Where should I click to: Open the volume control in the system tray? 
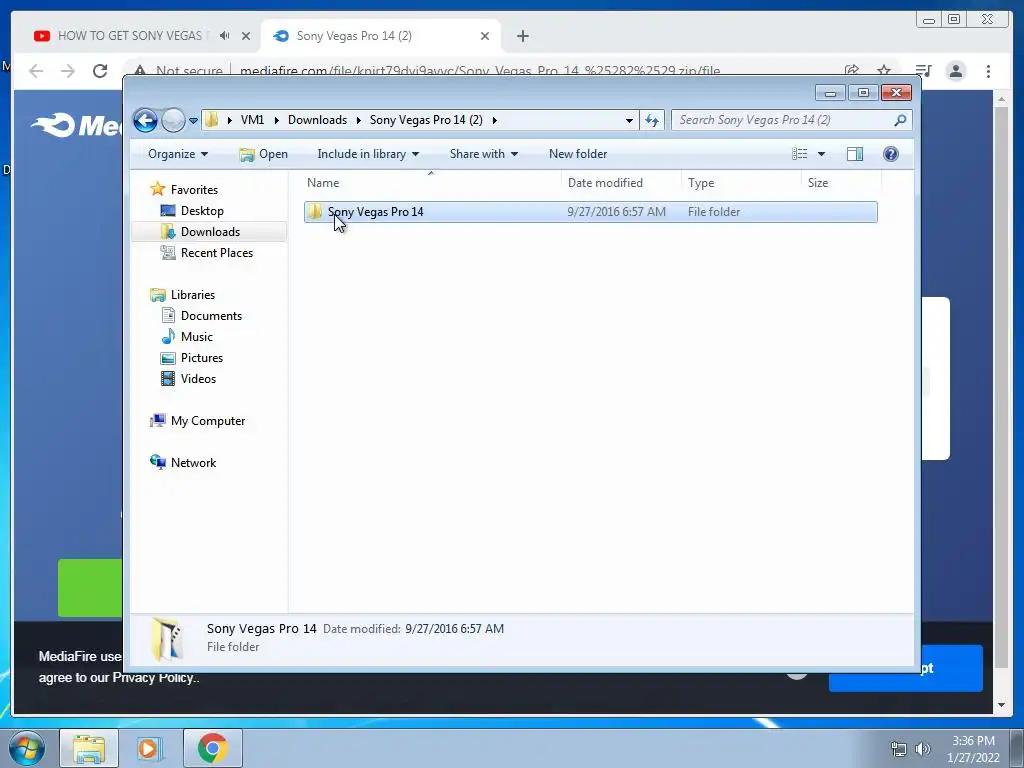923,749
